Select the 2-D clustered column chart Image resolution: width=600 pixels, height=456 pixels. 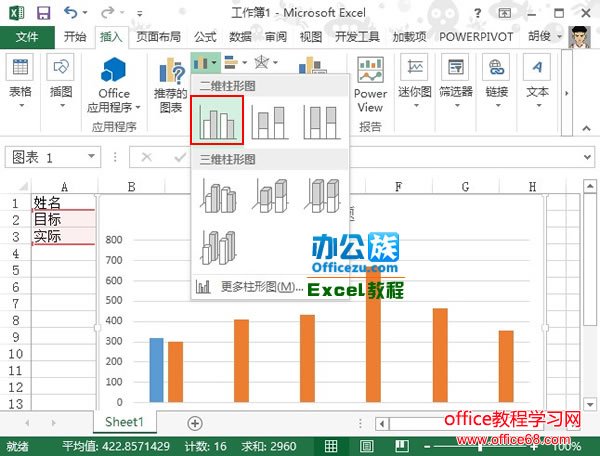point(217,120)
